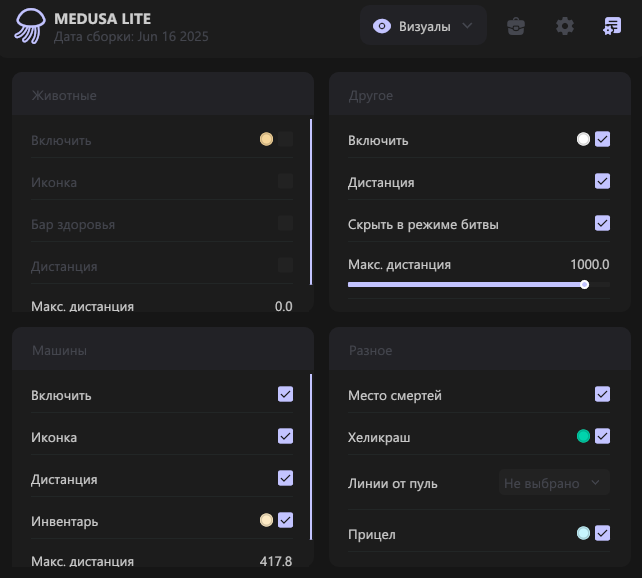Viewport: 642px width, 578px height.
Task: Open the white color swatch in Другое
Action: tap(583, 140)
